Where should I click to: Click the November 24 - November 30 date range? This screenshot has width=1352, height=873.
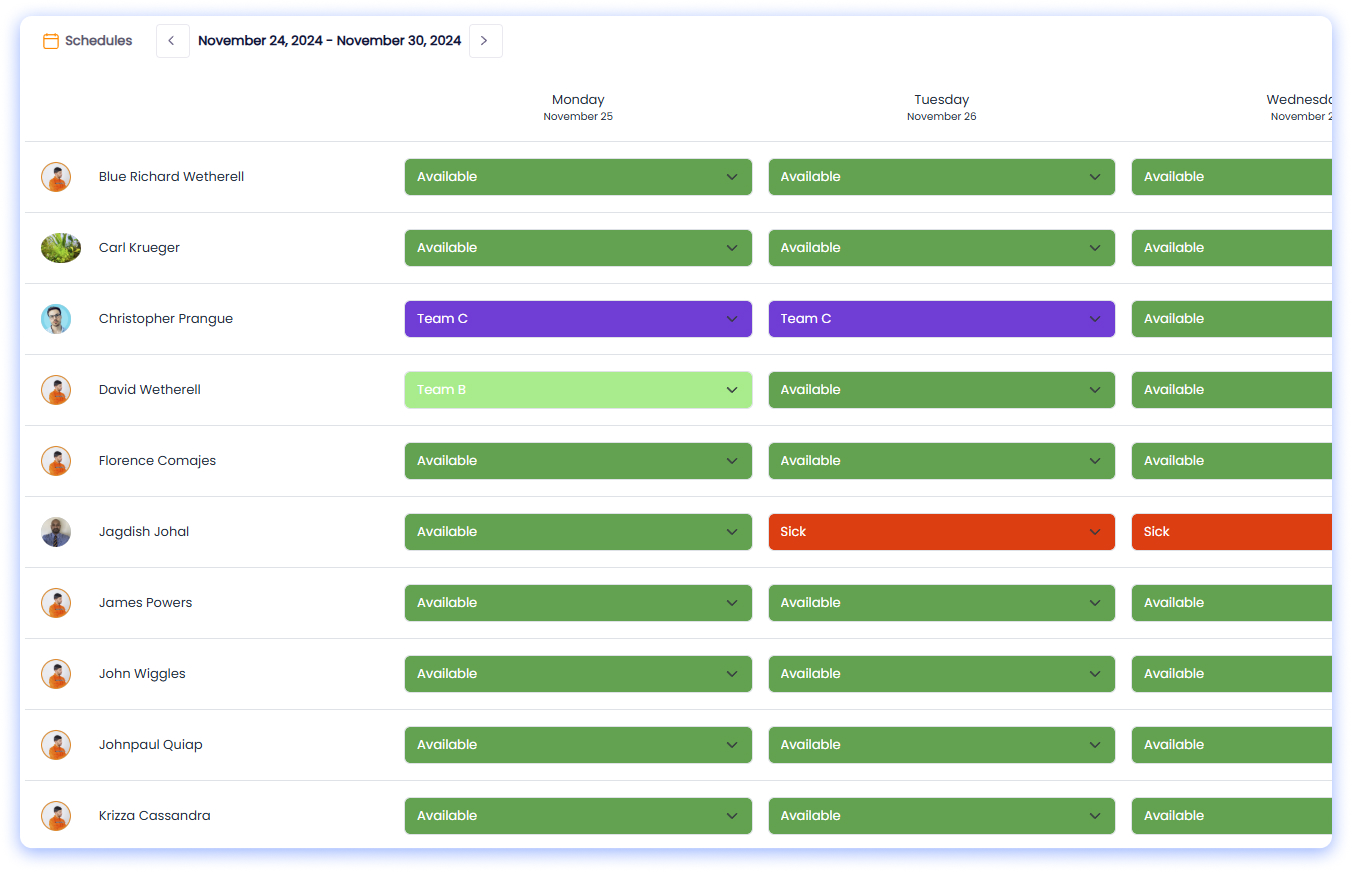coord(329,41)
